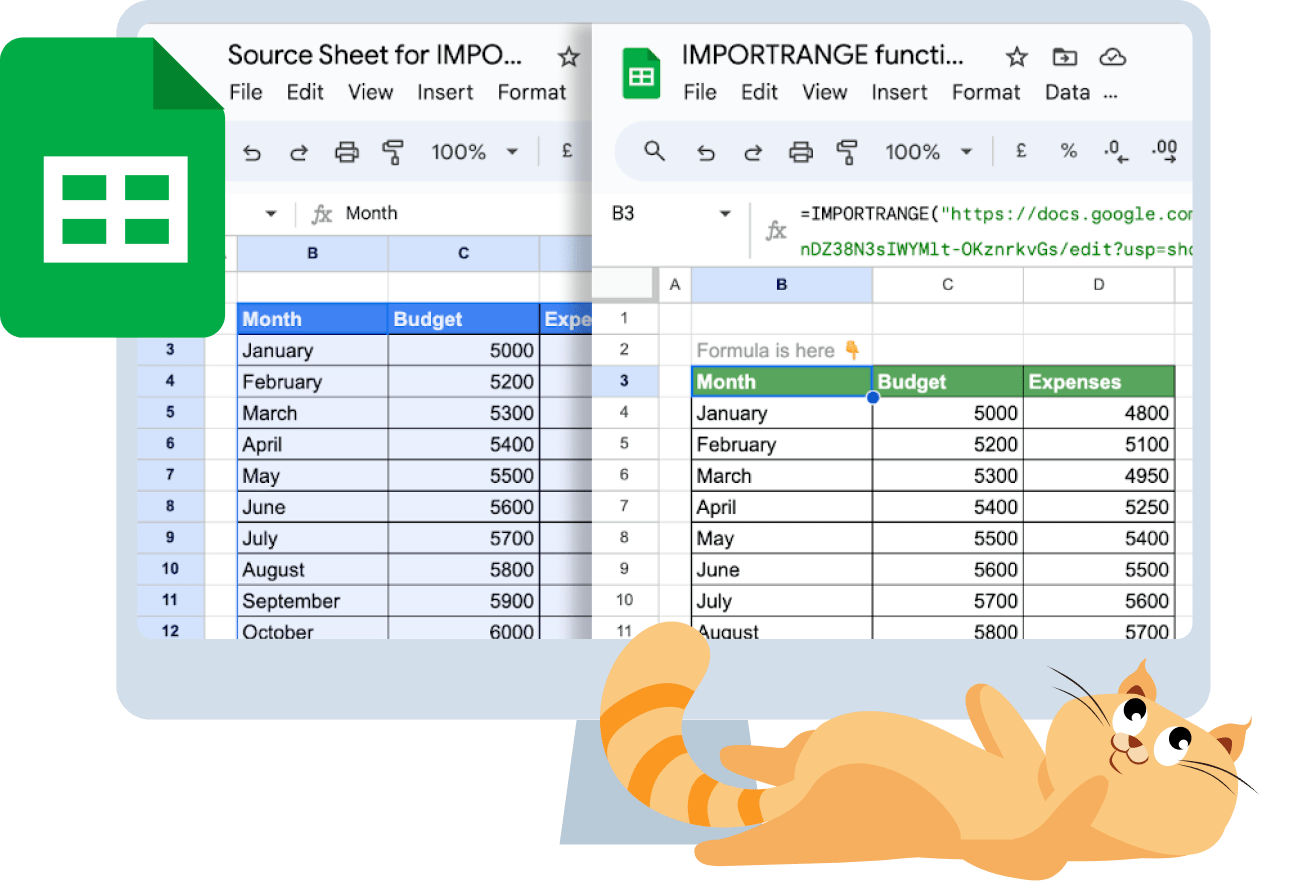
Task: Click Expenses value 5250 for April
Action: tap(1099, 507)
